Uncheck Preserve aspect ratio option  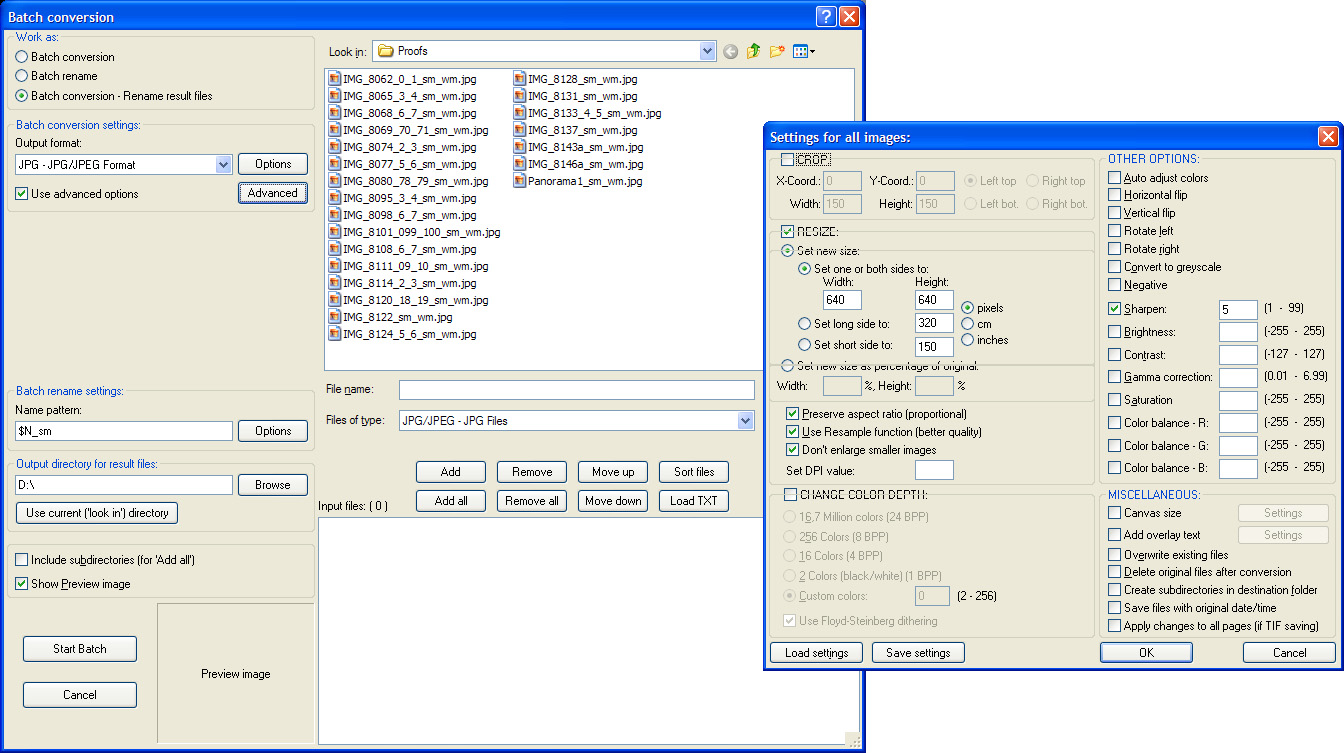pyautogui.click(x=793, y=414)
